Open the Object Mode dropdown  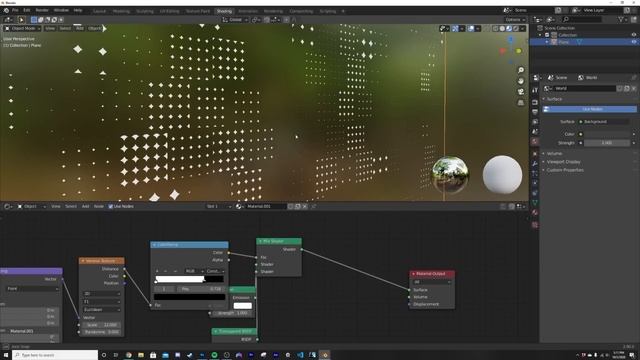[22, 29]
